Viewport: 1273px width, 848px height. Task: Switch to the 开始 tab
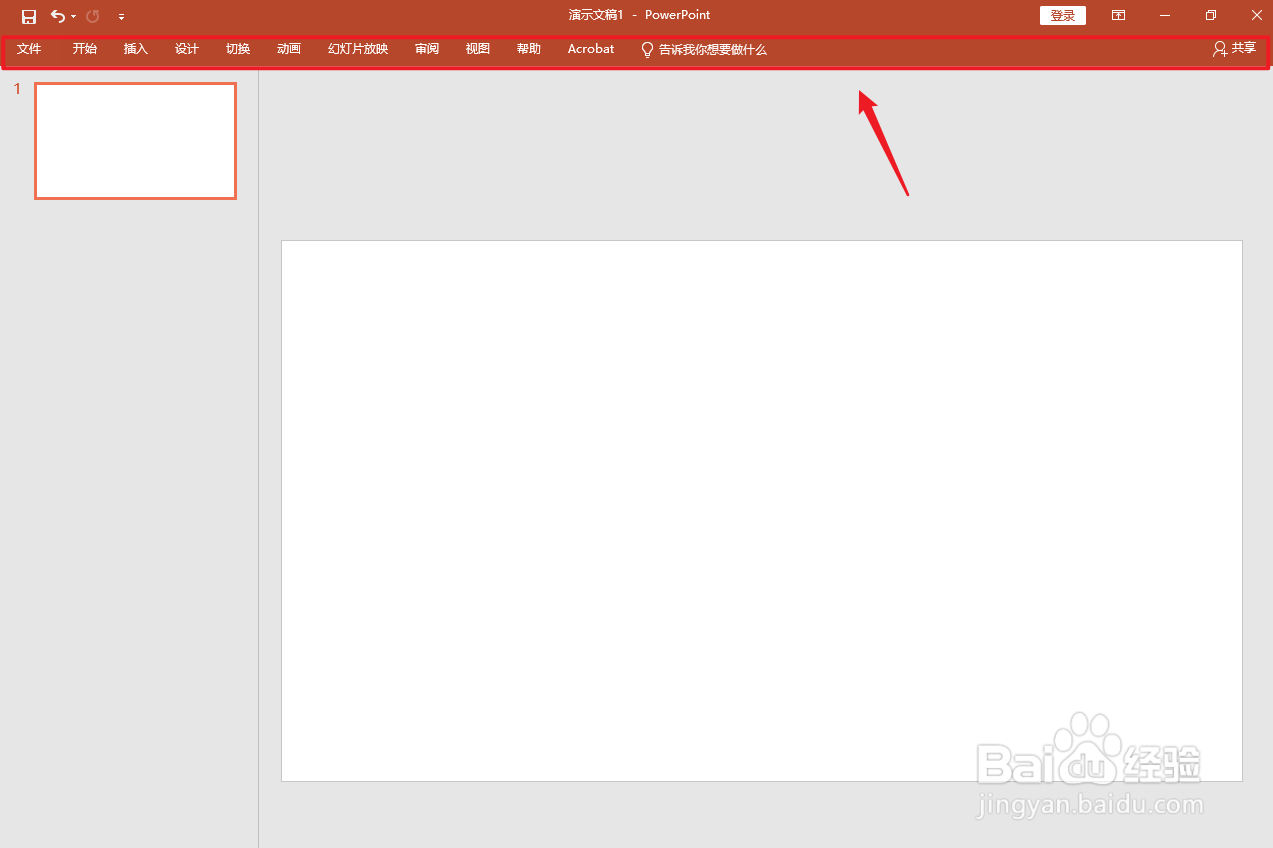pyautogui.click(x=85, y=48)
